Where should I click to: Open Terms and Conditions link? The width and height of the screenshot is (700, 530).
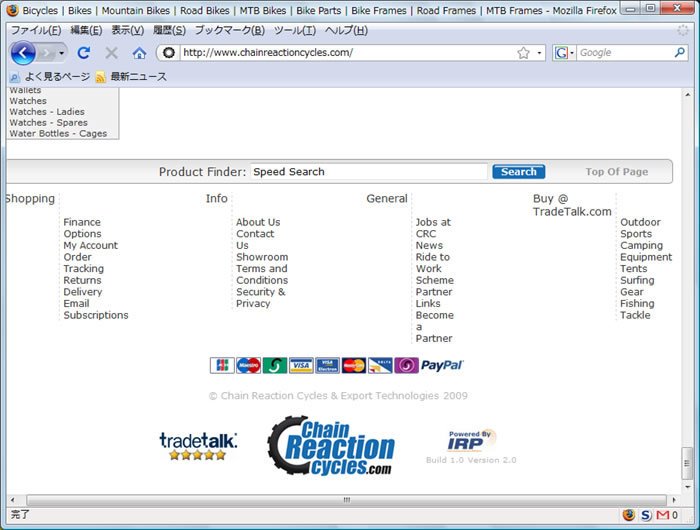262,274
